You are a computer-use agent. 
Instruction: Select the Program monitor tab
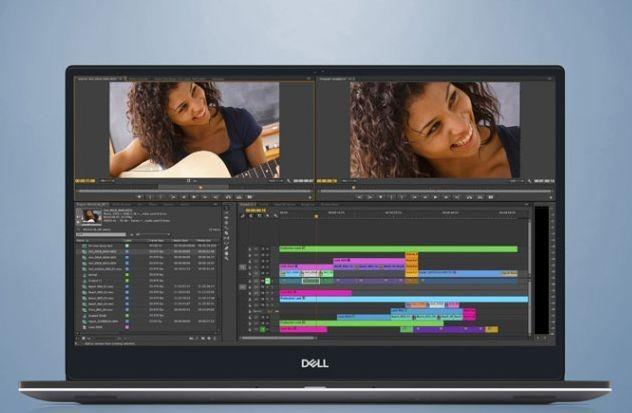pos(338,79)
